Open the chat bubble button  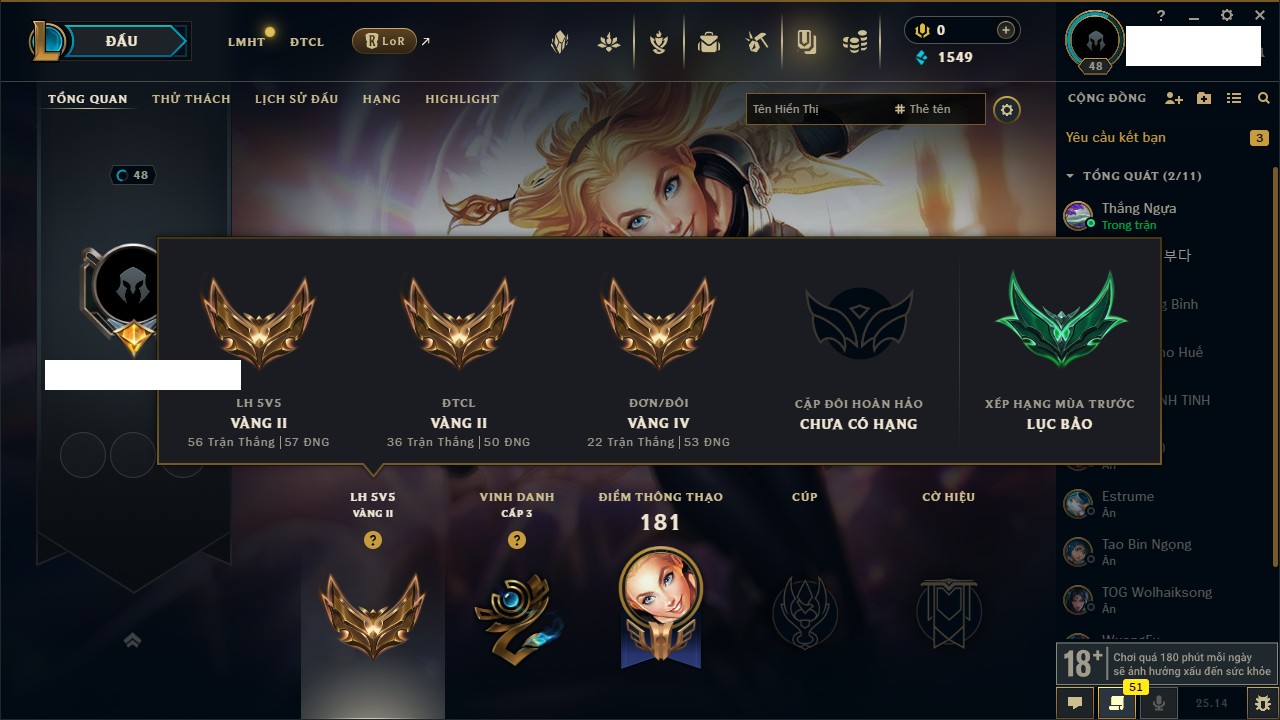tap(1075, 703)
